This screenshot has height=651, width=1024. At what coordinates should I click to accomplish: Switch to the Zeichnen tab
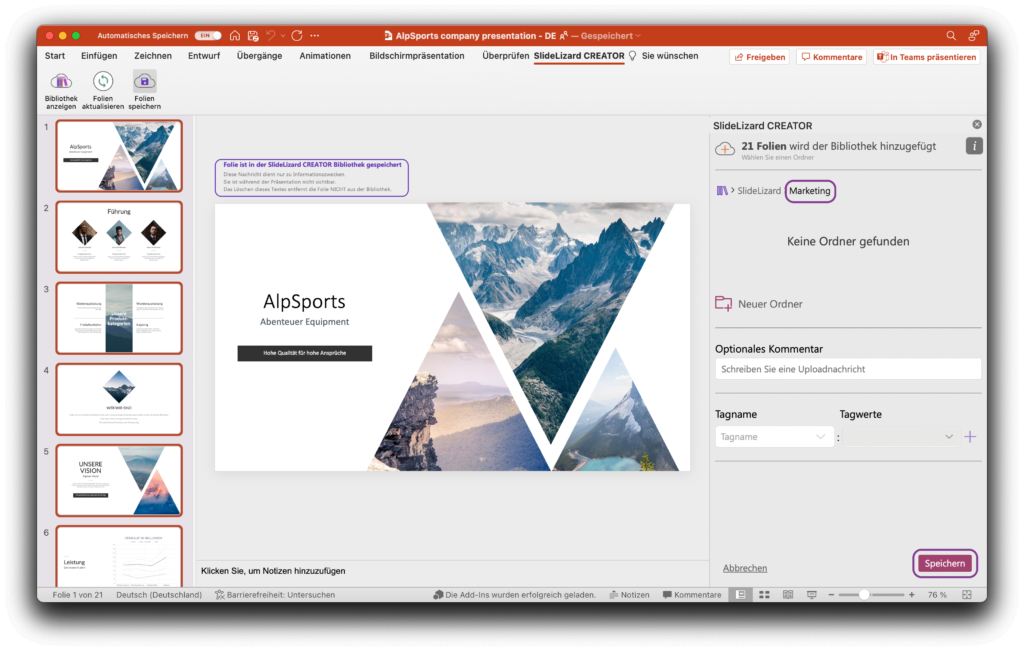(x=153, y=56)
